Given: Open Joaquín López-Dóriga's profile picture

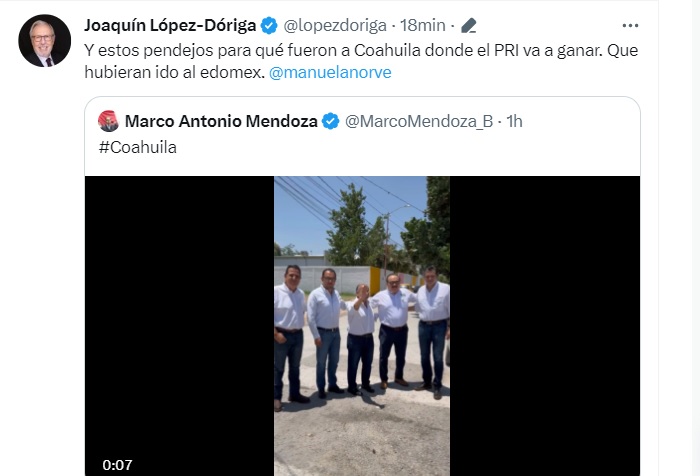Looking at the screenshot, I should [44, 41].
